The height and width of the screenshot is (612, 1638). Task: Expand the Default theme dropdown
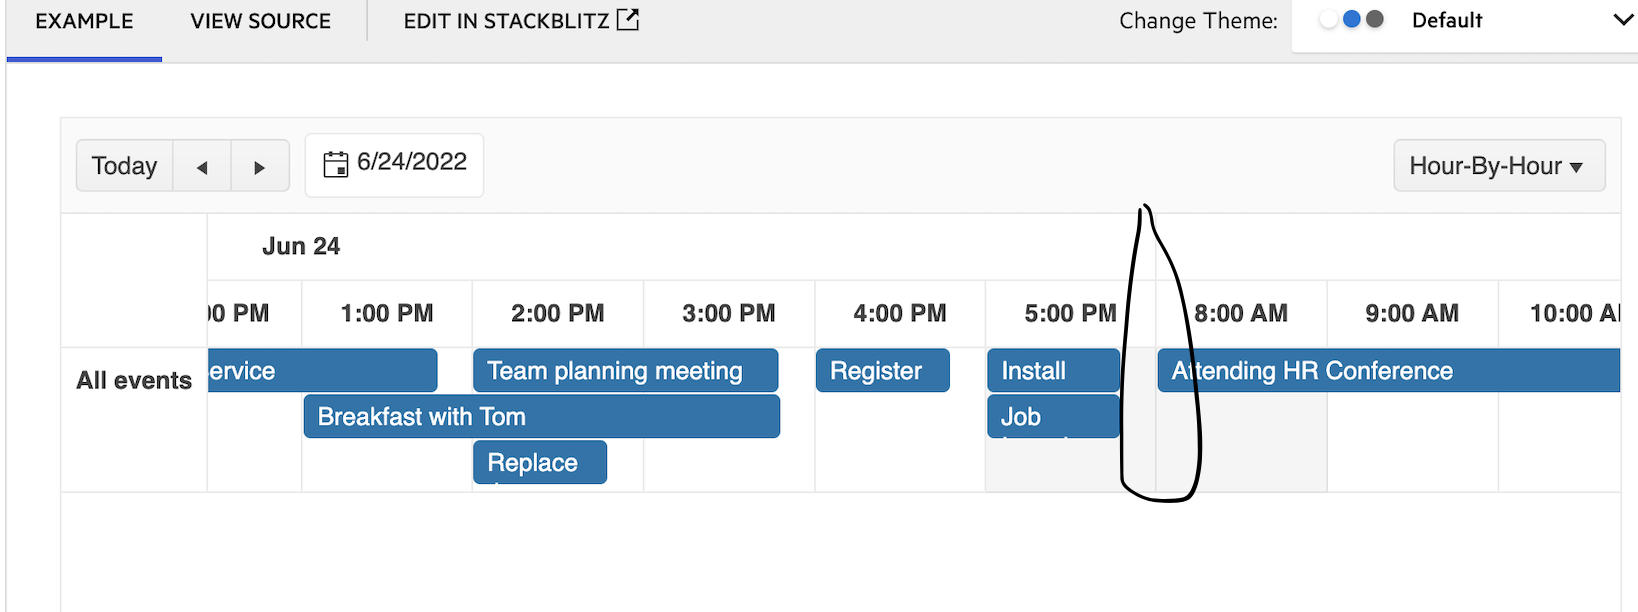1622,20
